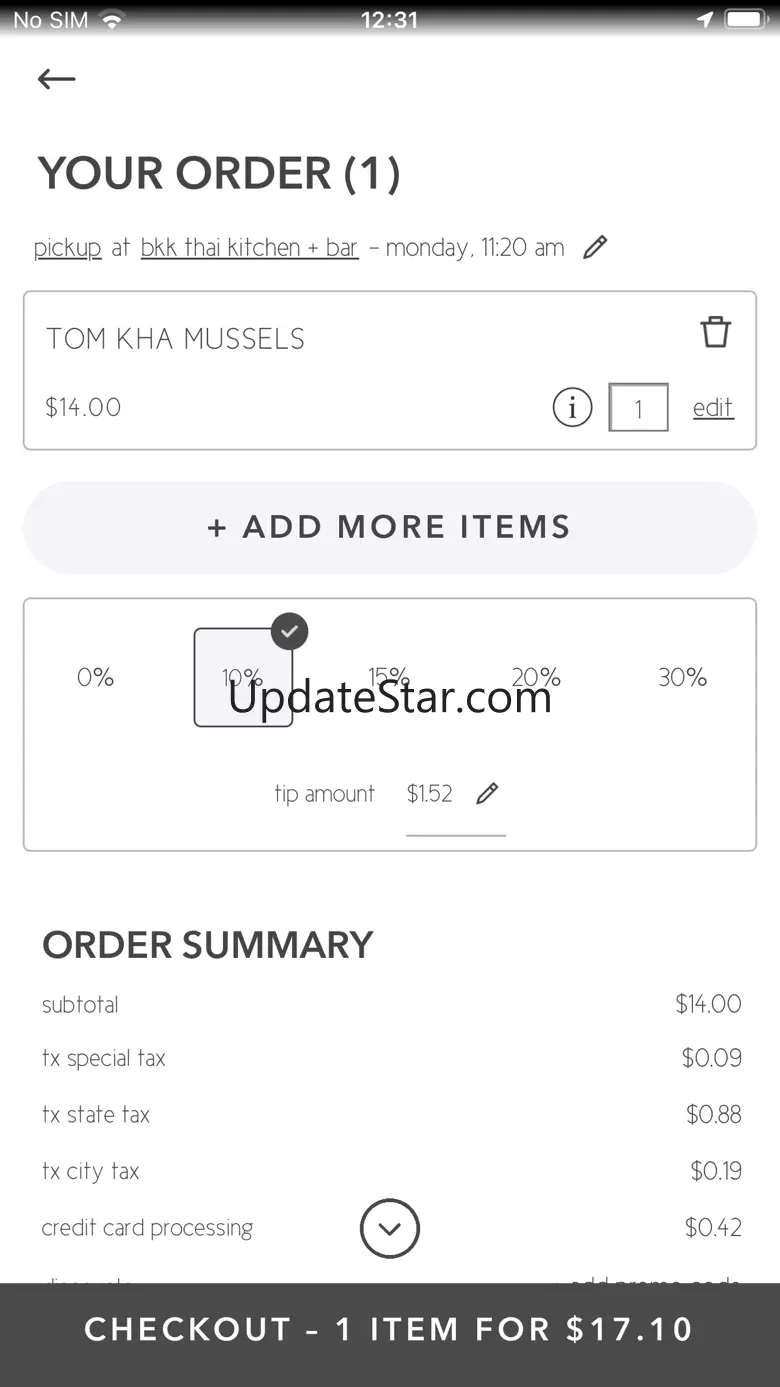
Task: Click the edit link for the item
Action: pyautogui.click(x=713, y=408)
